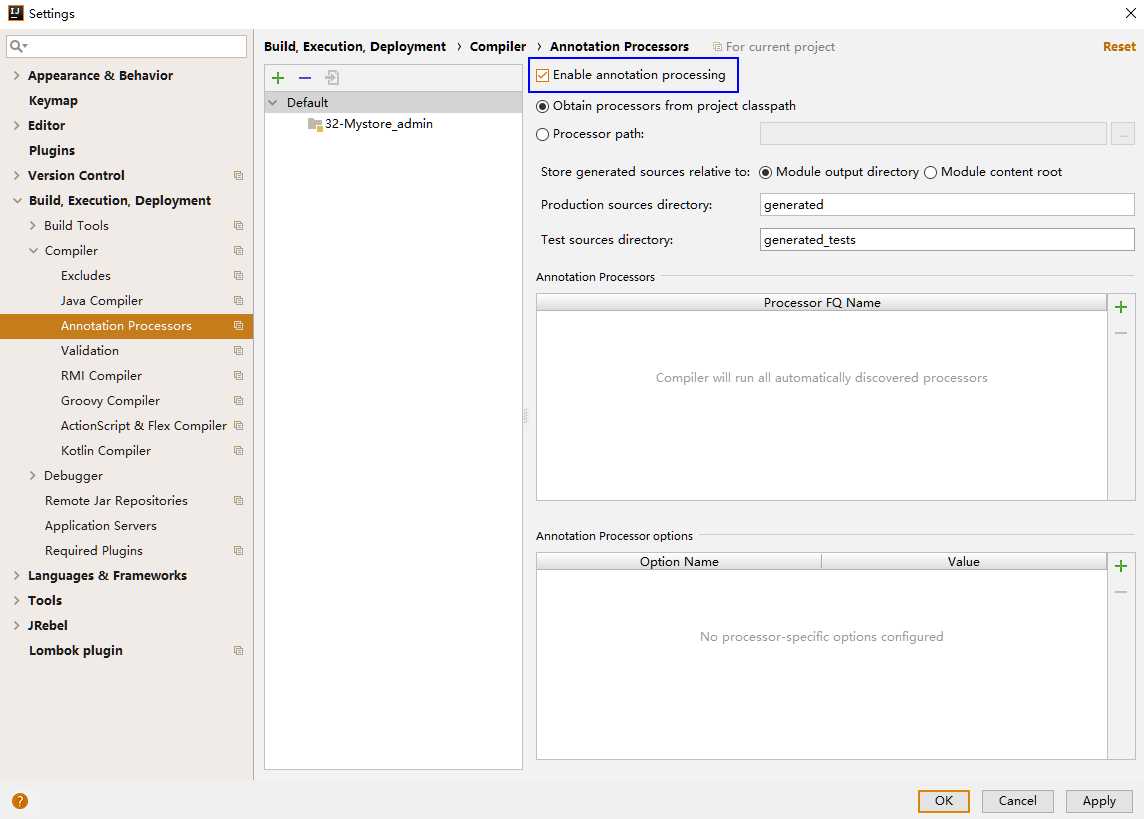Click project-level icon next to Annotation Processors
This screenshot has width=1144, height=819.
tap(238, 326)
